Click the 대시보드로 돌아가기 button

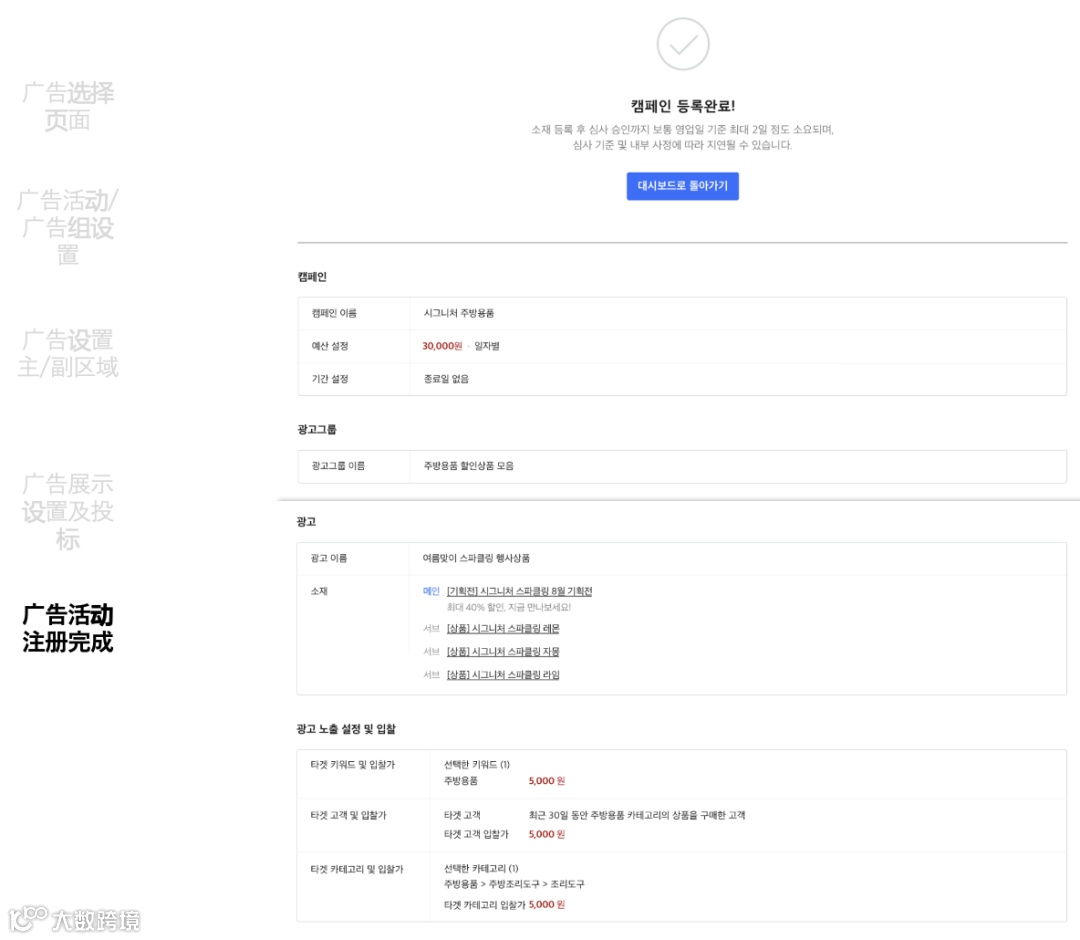tap(683, 186)
